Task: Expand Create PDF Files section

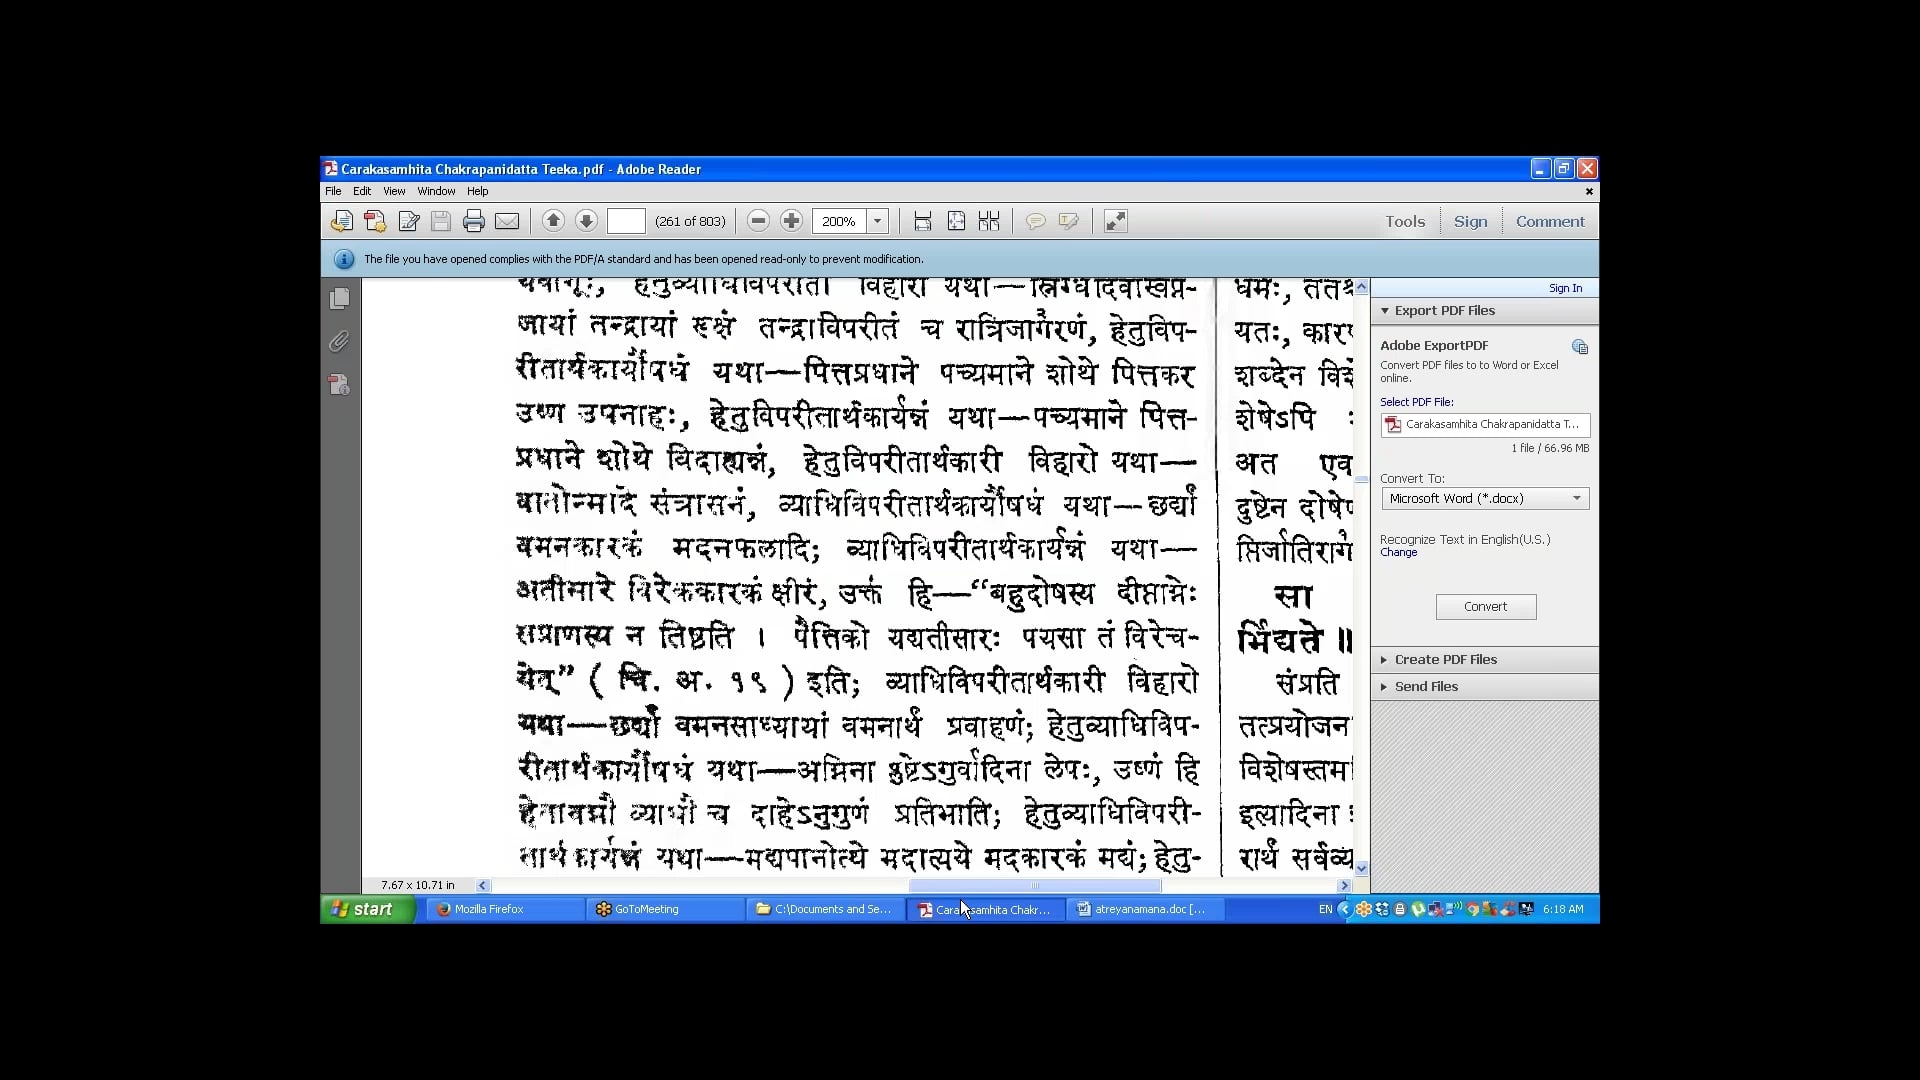Action: click(1445, 660)
